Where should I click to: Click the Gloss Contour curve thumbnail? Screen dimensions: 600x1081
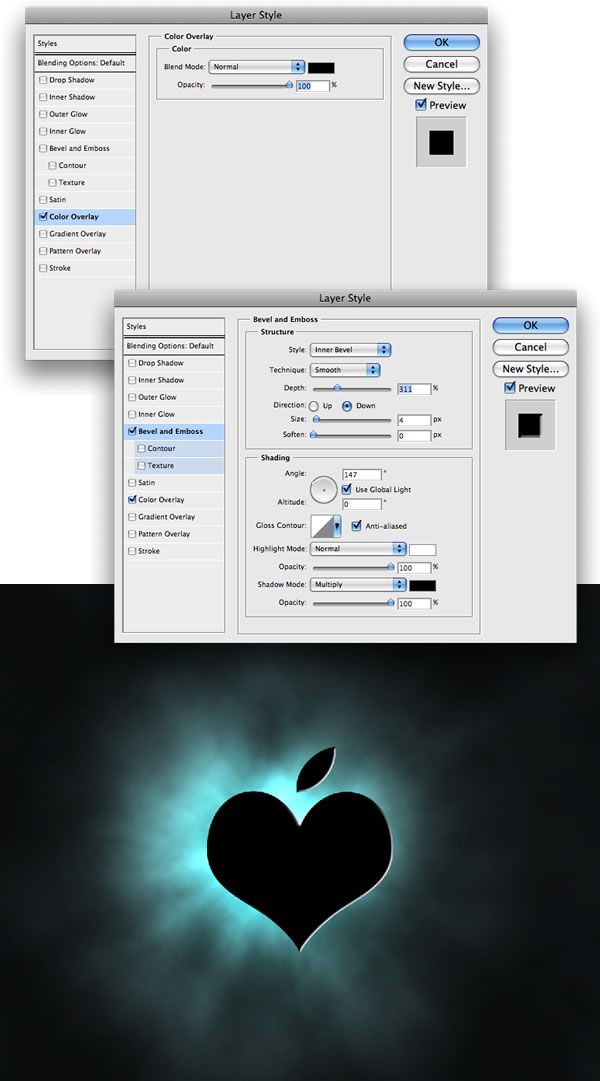click(322, 526)
